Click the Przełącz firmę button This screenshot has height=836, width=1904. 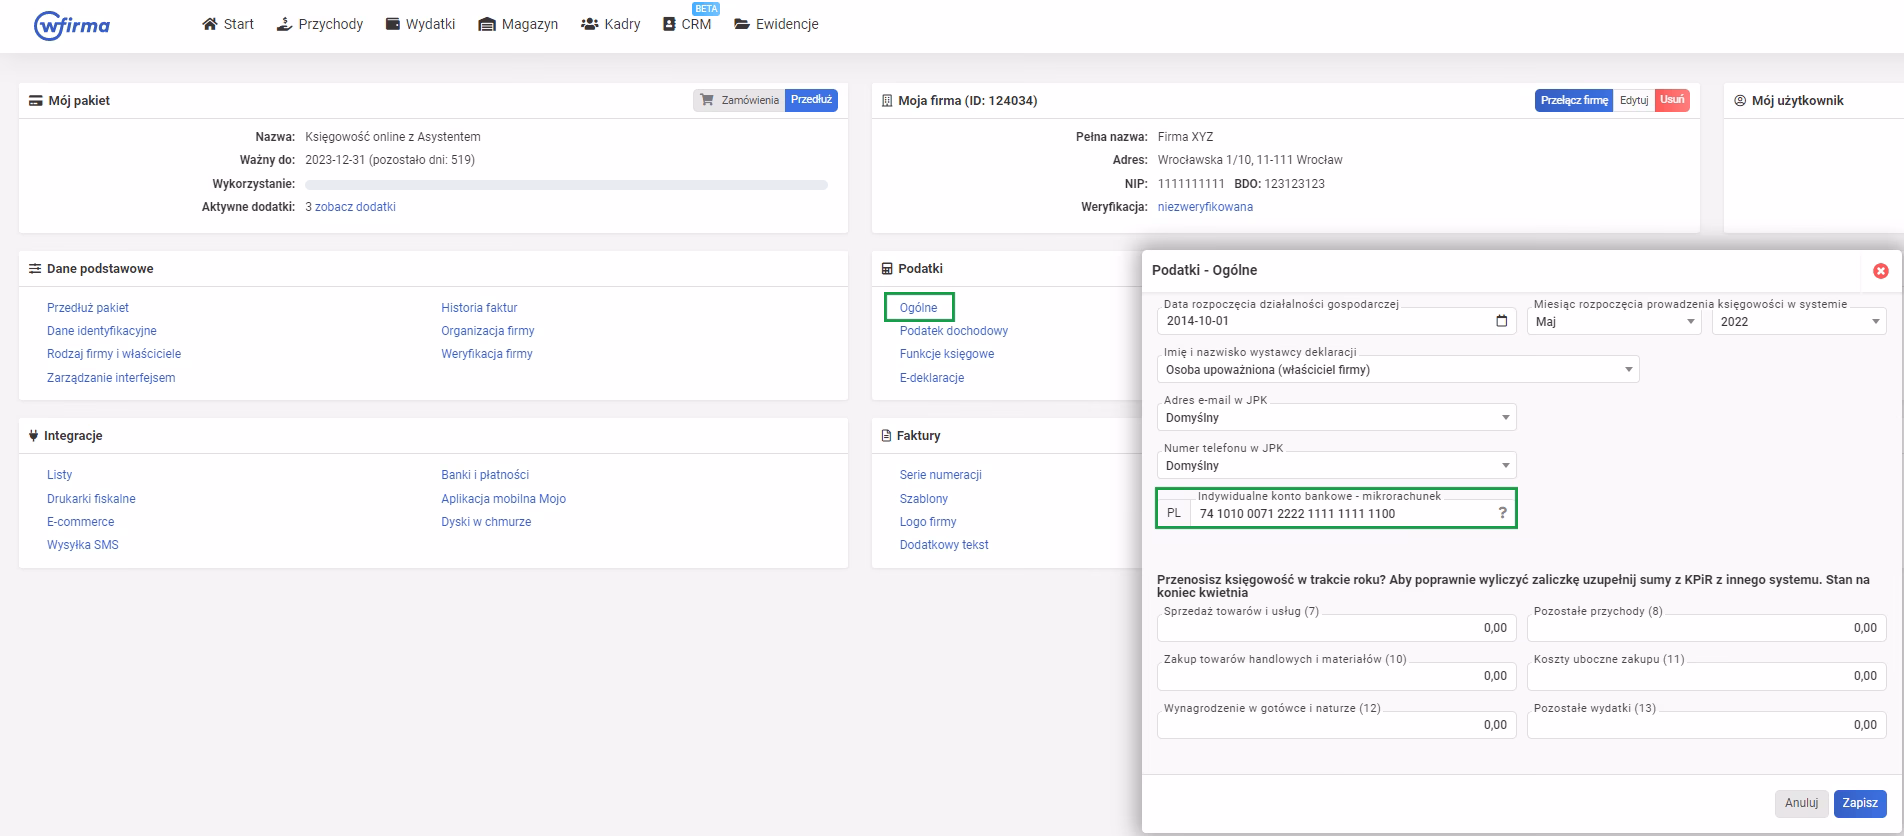pos(1573,100)
